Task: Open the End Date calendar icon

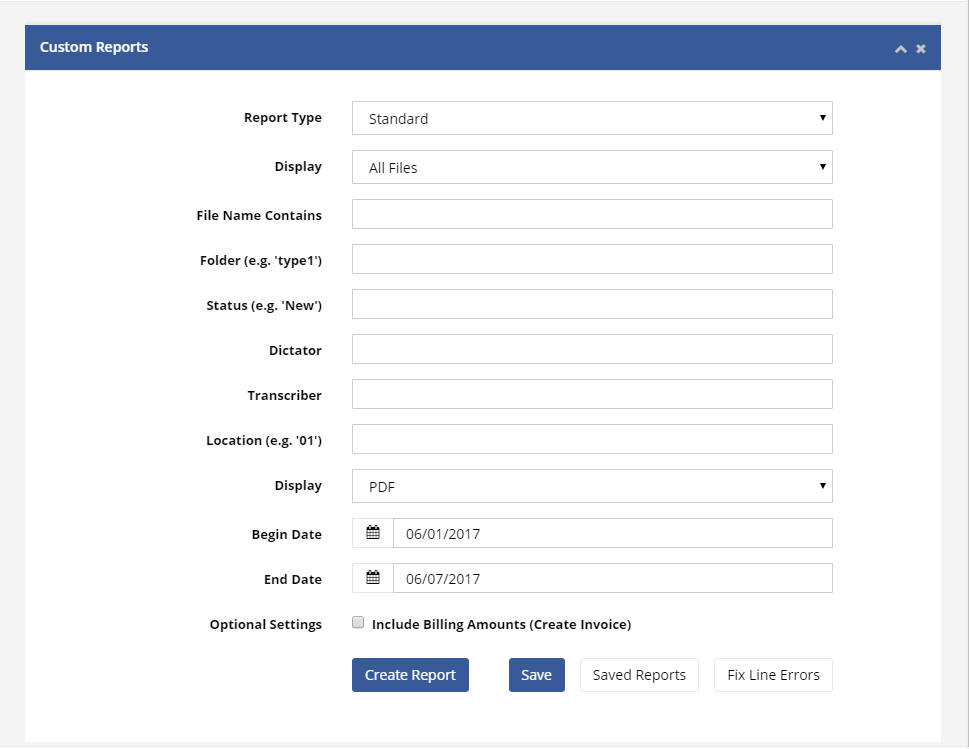Action: 373,578
